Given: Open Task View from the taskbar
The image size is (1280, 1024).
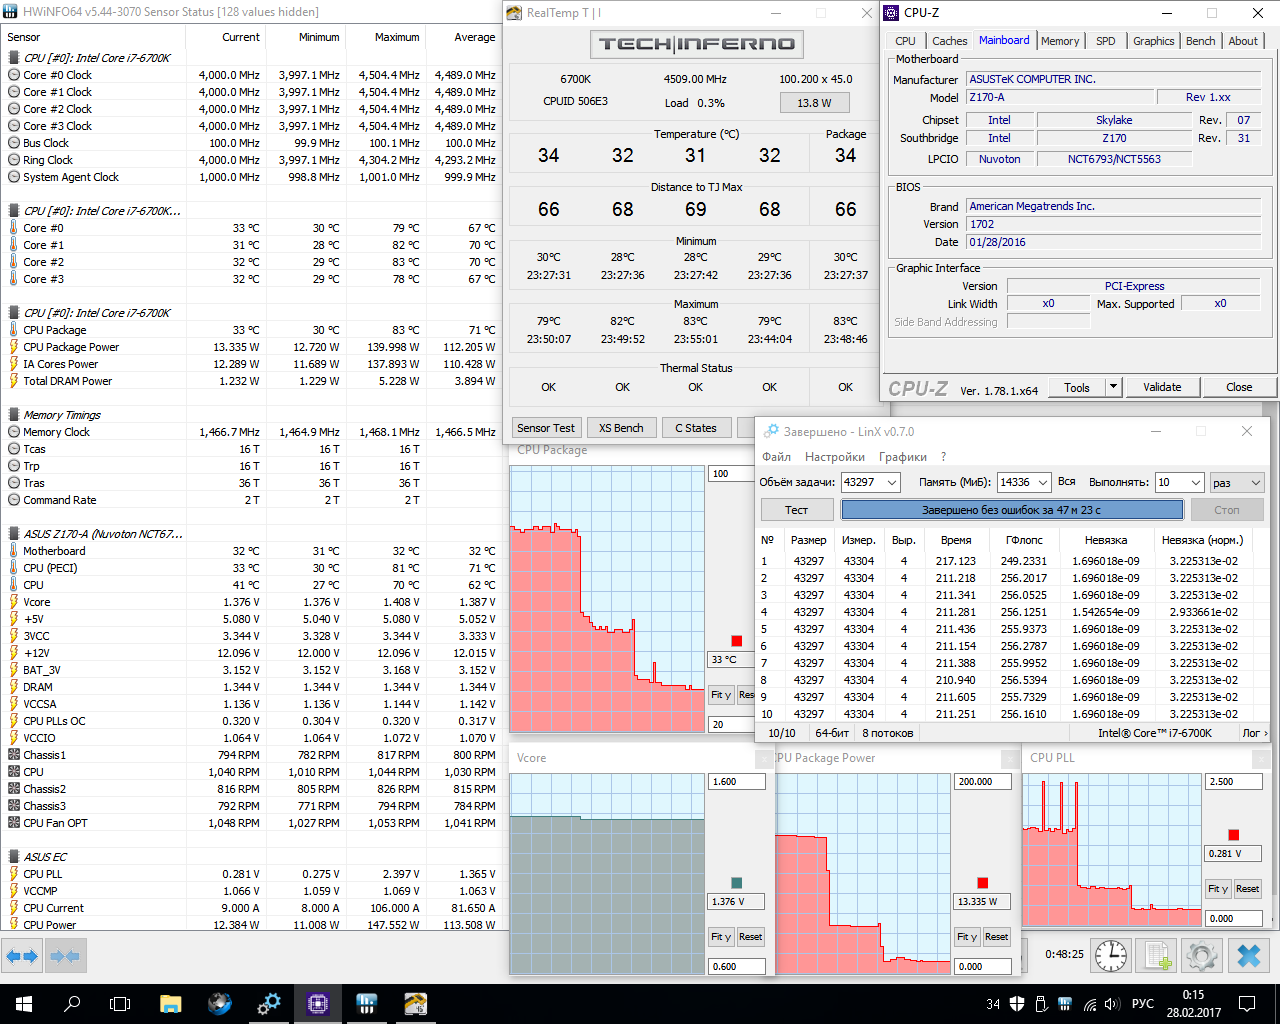Looking at the screenshot, I should click(x=120, y=1004).
